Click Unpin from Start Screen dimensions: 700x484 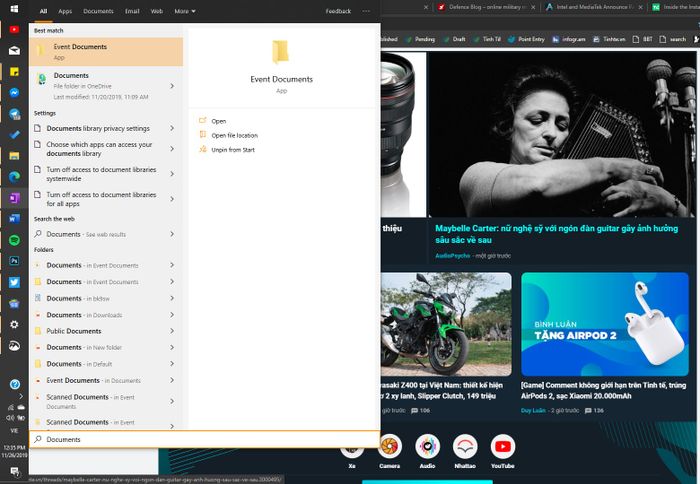tap(233, 150)
